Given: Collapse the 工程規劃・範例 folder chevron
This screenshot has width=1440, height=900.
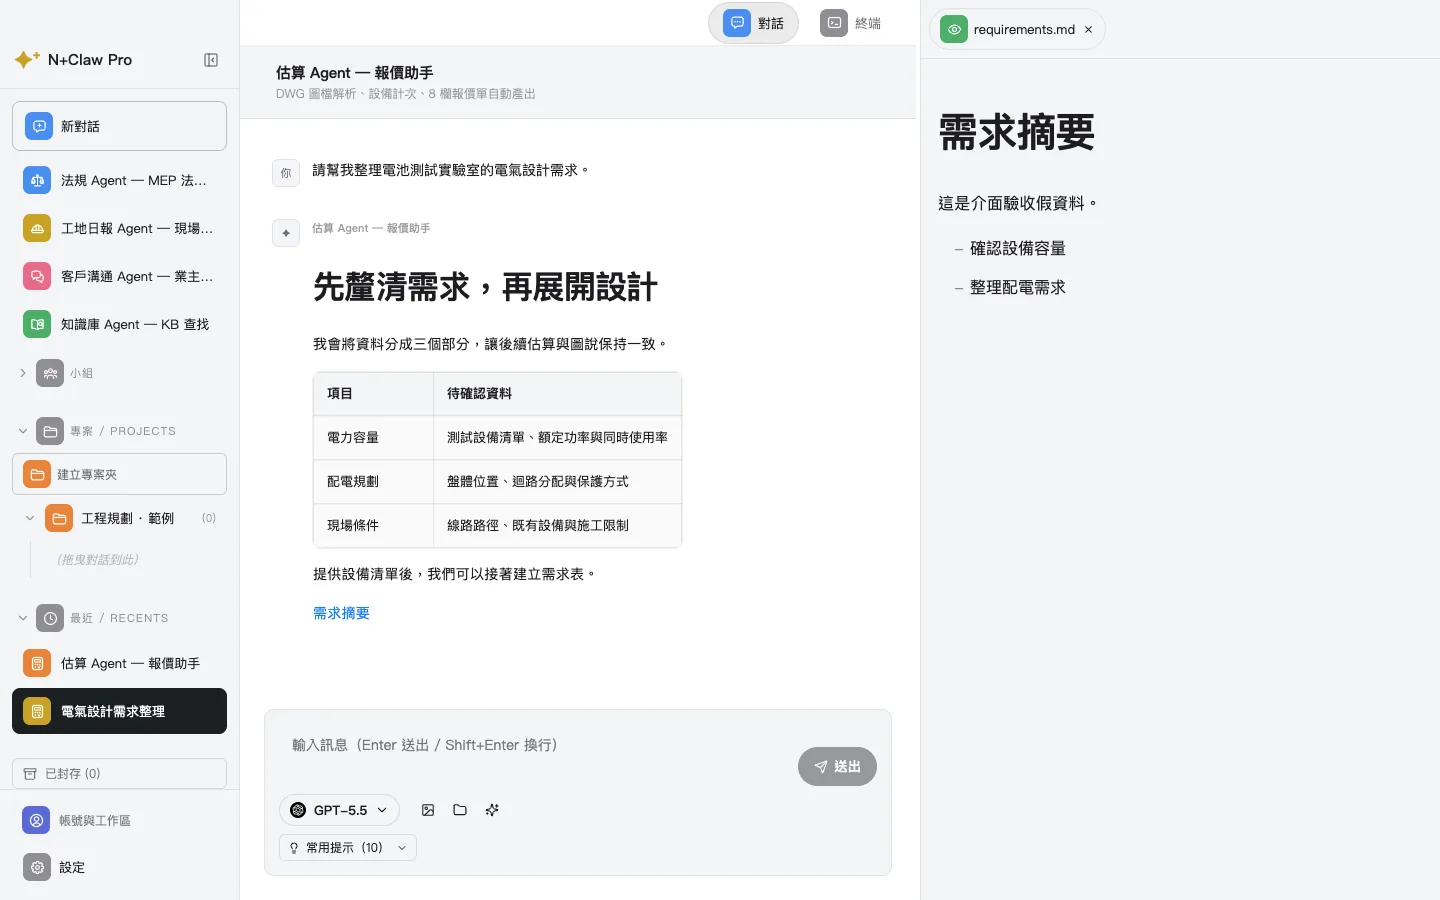Looking at the screenshot, I should pyautogui.click(x=30, y=518).
